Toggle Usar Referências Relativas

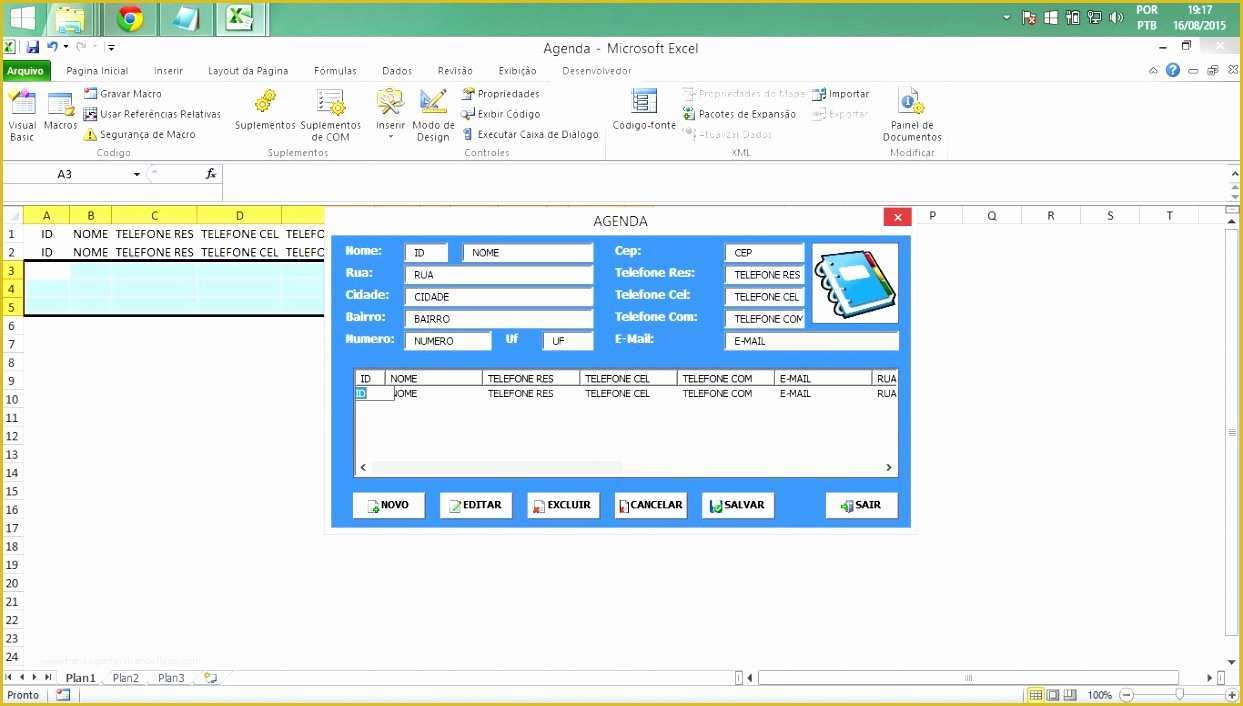click(x=152, y=114)
